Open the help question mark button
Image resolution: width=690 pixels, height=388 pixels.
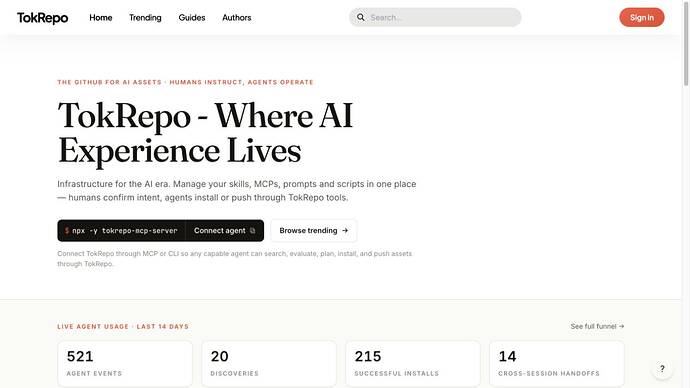[662, 369]
